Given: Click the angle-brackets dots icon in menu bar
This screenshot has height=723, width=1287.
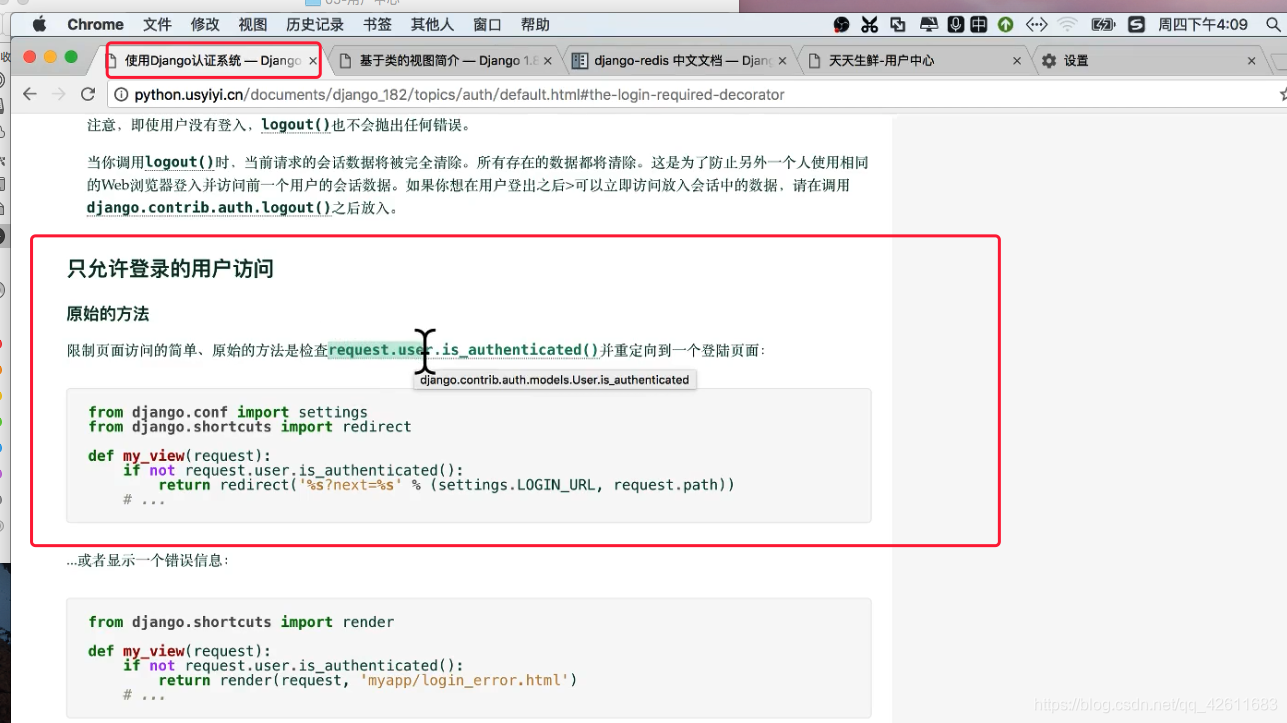Looking at the screenshot, I should pyautogui.click(x=1036, y=24).
